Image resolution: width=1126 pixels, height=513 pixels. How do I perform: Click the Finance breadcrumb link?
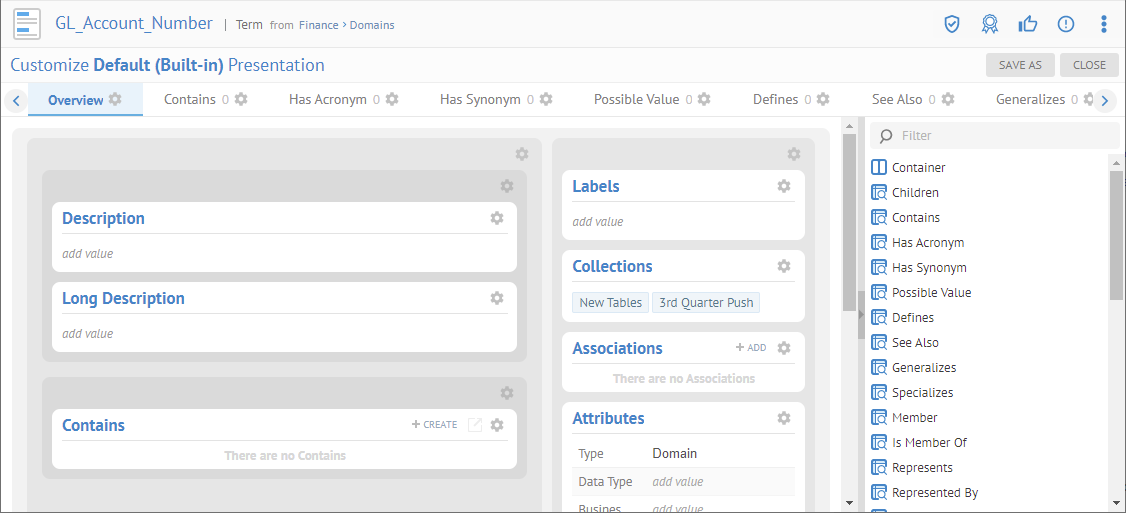(x=319, y=25)
